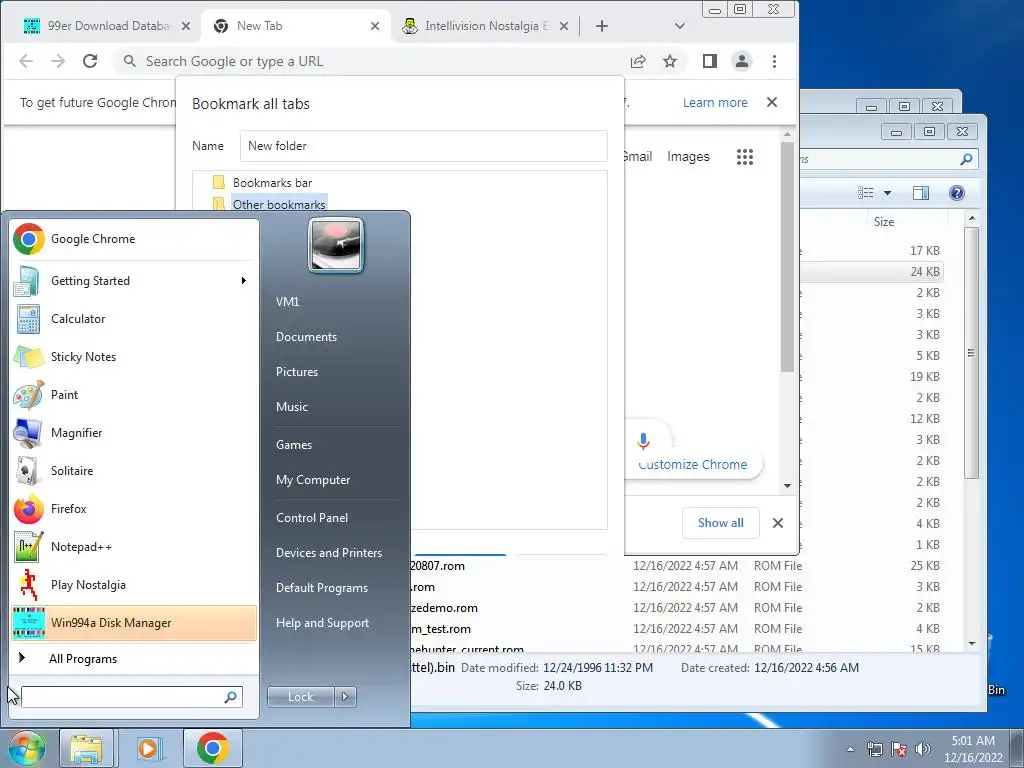This screenshot has height=768, width=1024.
Task: Open Music from Start menu
Action: tap(291, 407)
